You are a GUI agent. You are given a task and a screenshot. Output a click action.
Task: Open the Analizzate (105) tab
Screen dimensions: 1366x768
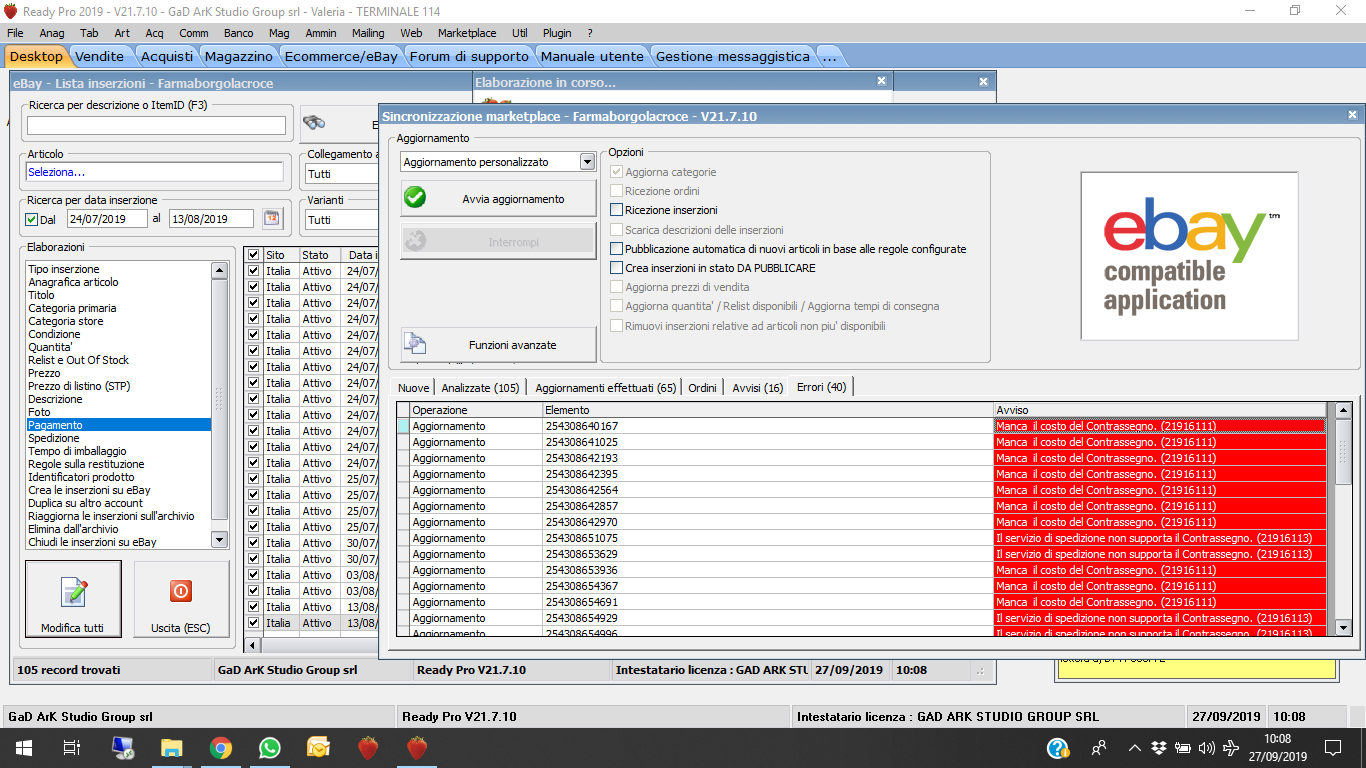click(x=480, y=388)
